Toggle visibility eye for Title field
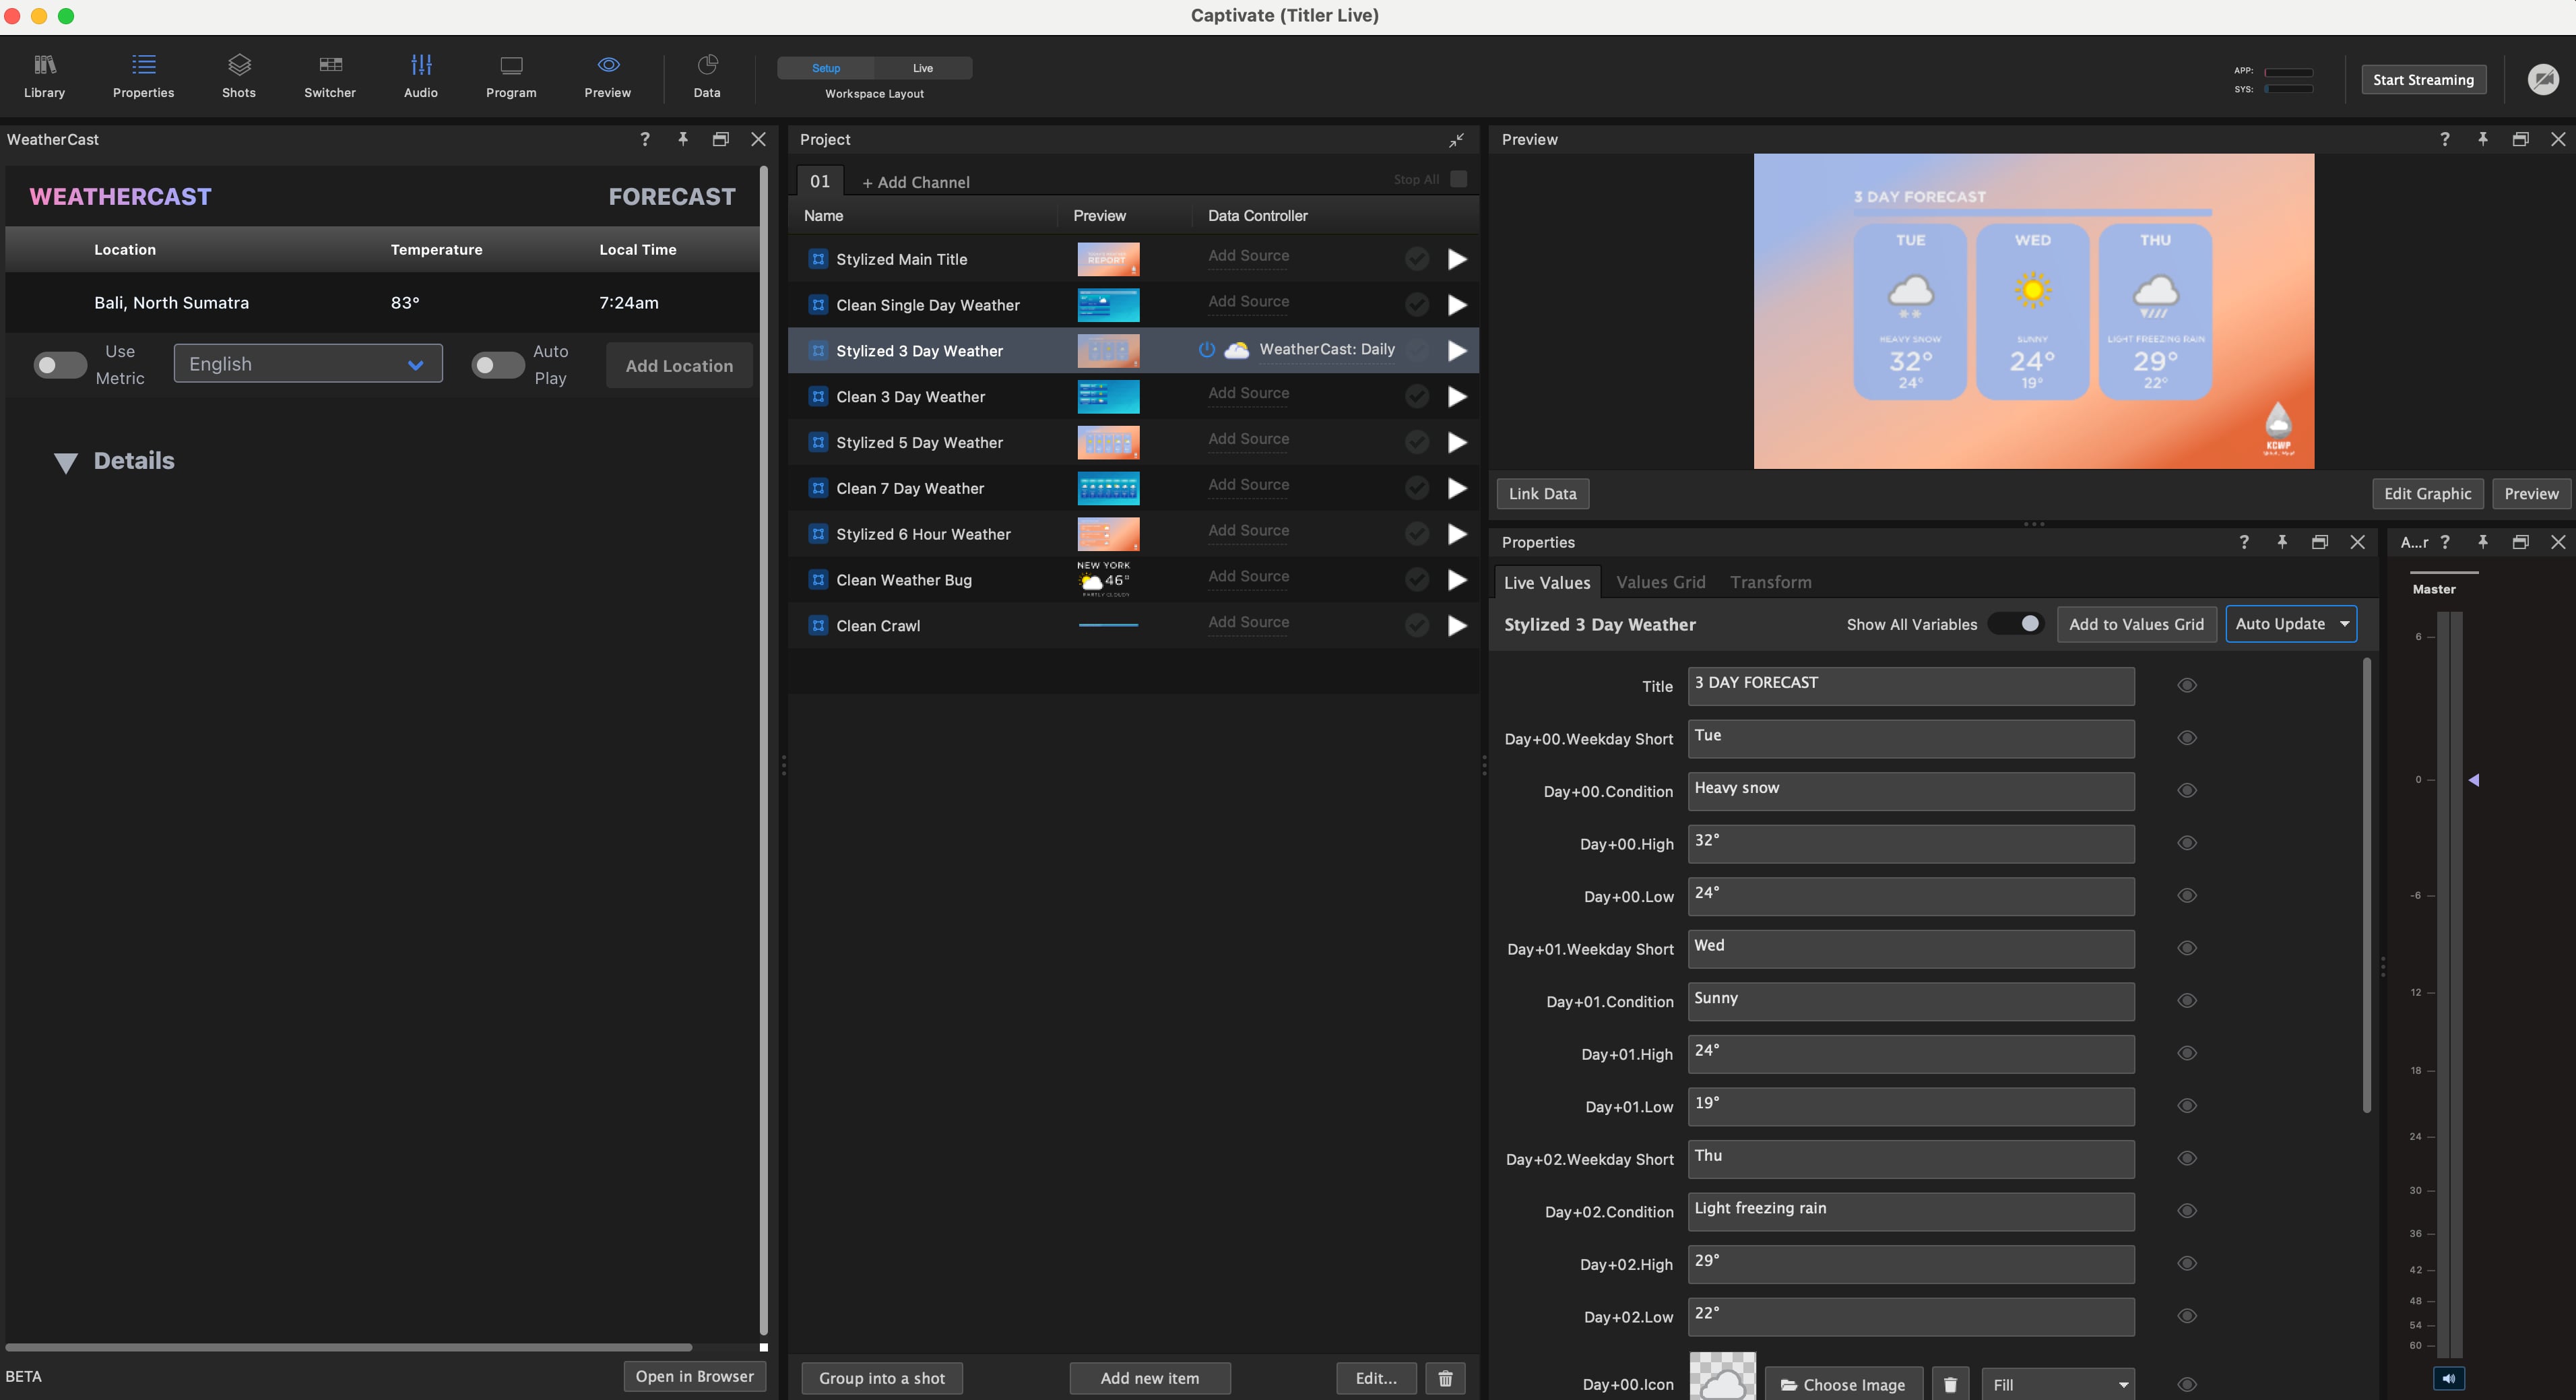Viewport: 2576px width, 1400px height. (2186, 686)
